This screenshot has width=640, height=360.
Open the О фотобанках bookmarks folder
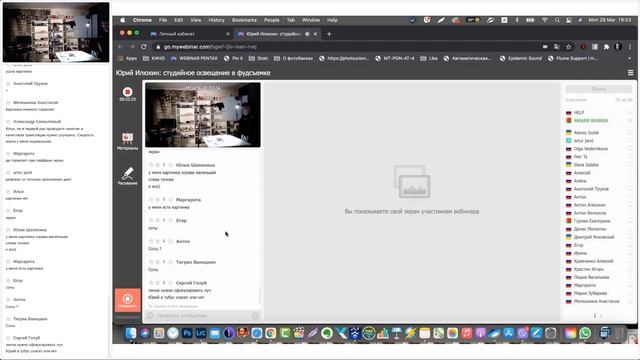(293, 58)
